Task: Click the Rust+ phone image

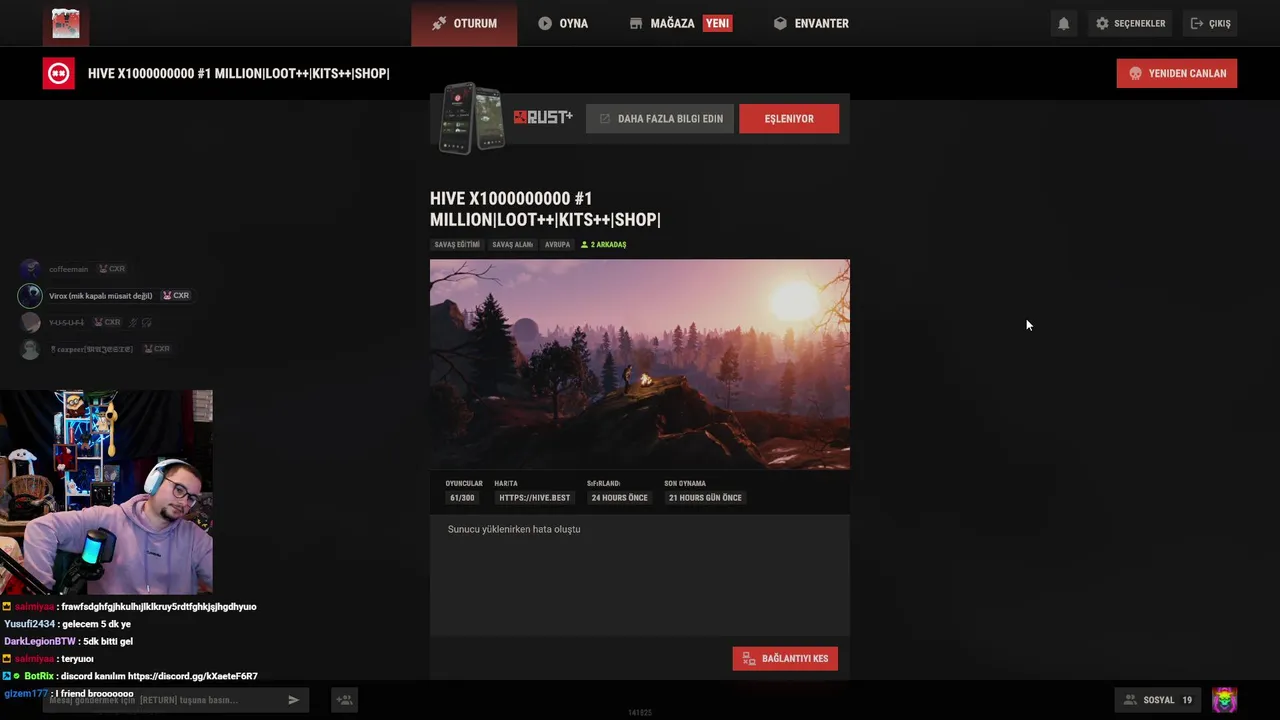Action: [472, 118]
